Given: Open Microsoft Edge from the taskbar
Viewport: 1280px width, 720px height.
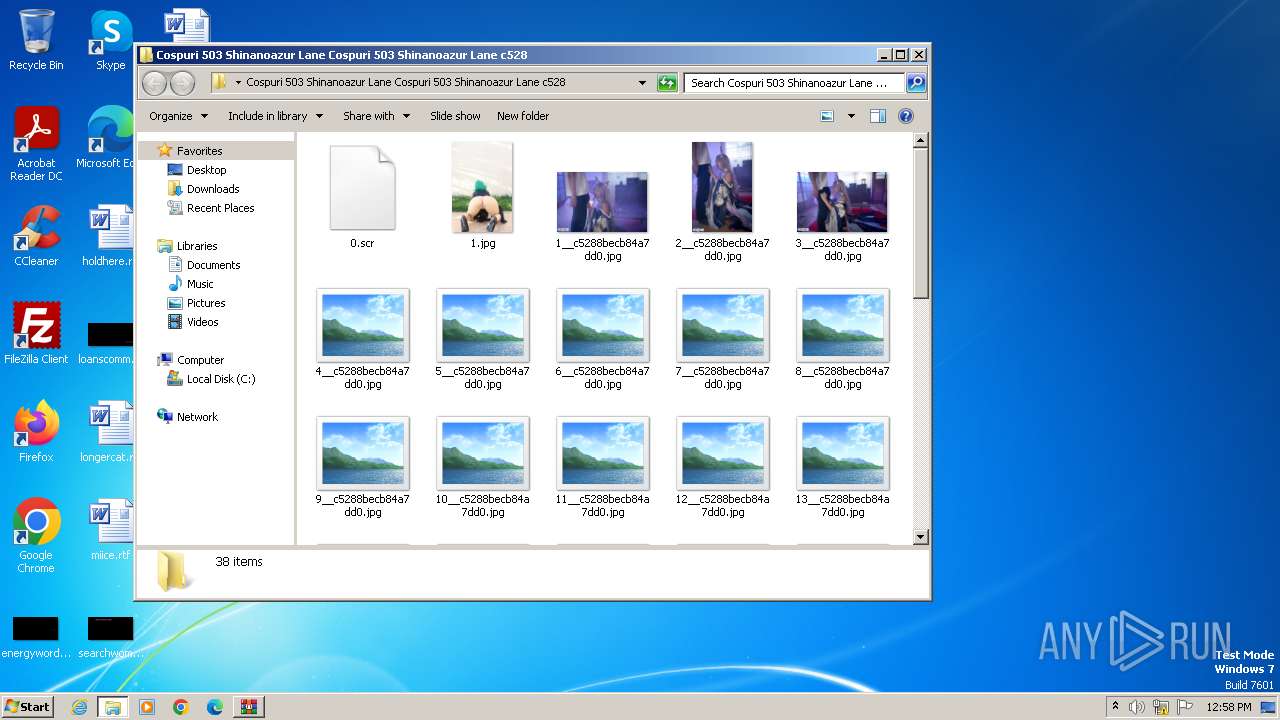Looking at the screenshot, I should click(x=215, y=707).
